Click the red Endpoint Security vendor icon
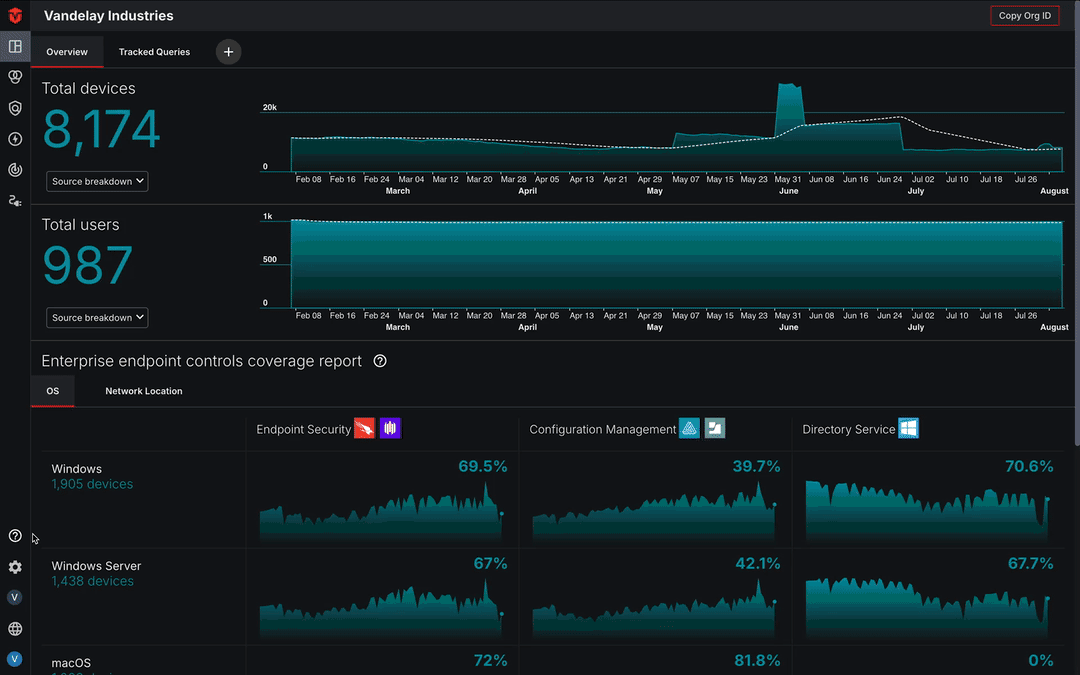 pos(364,428)
